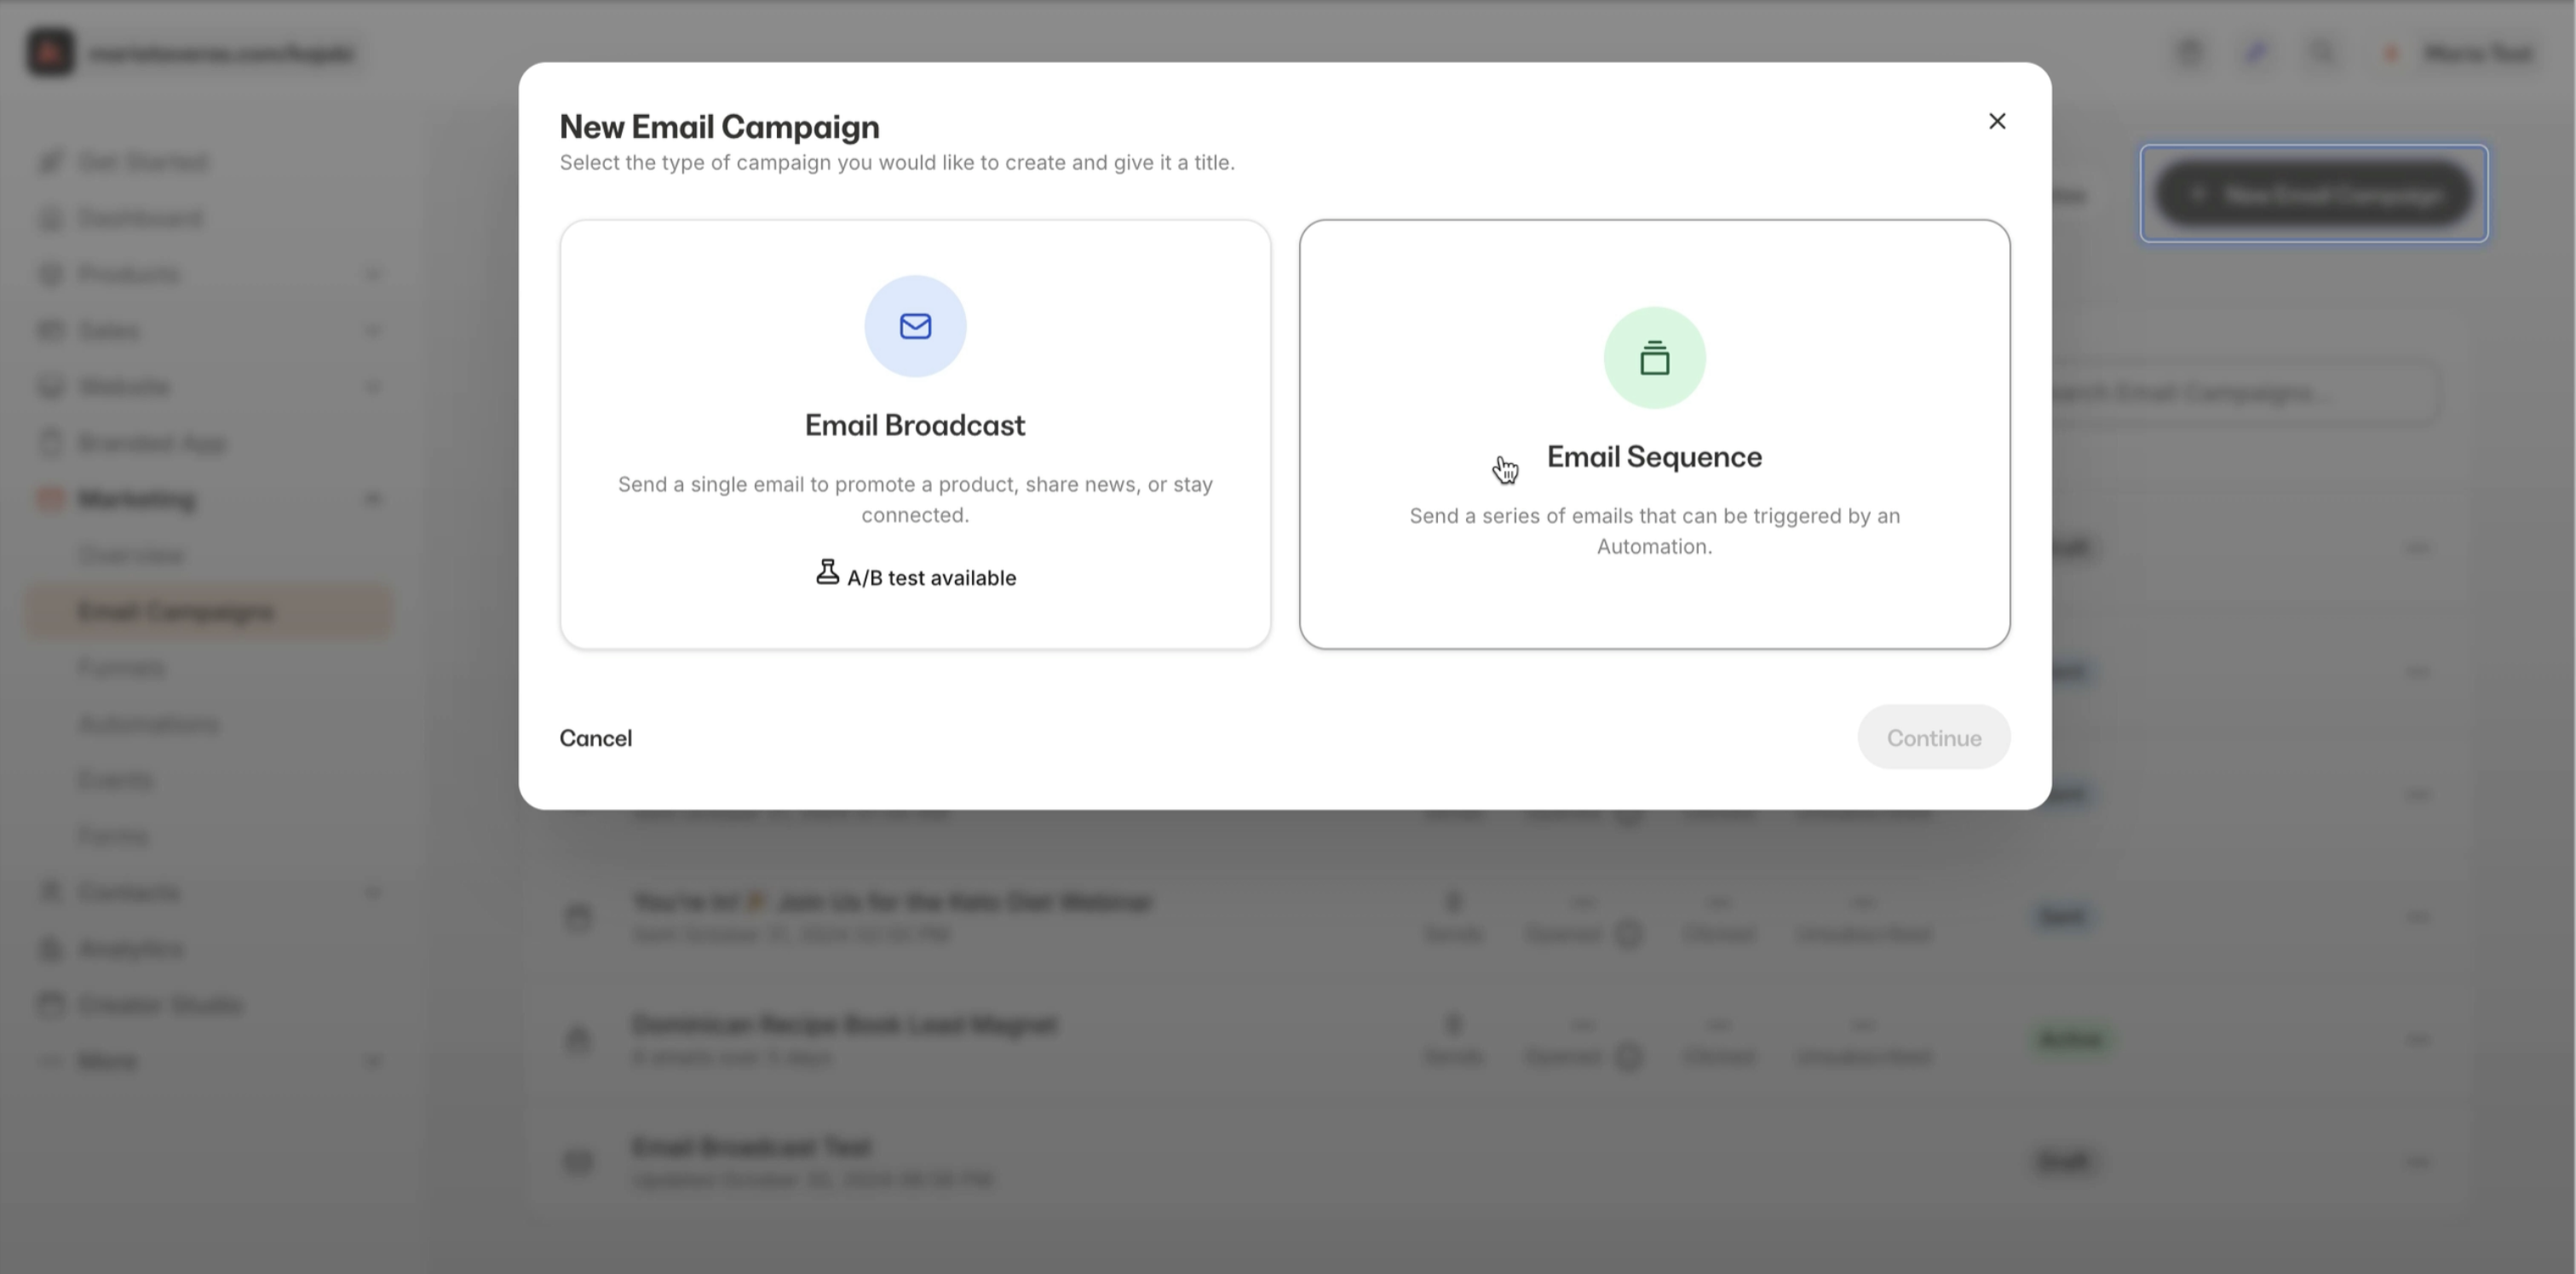Click the Sales sidebar icon
The image size is (2576, 1274).
coord(50,330)
